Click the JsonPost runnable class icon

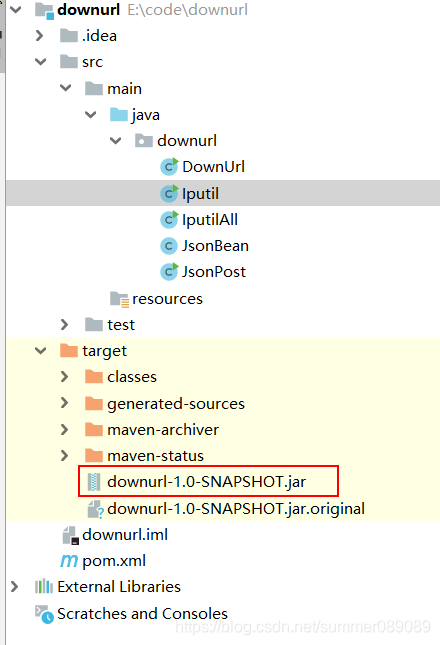[x=169, y=271]
